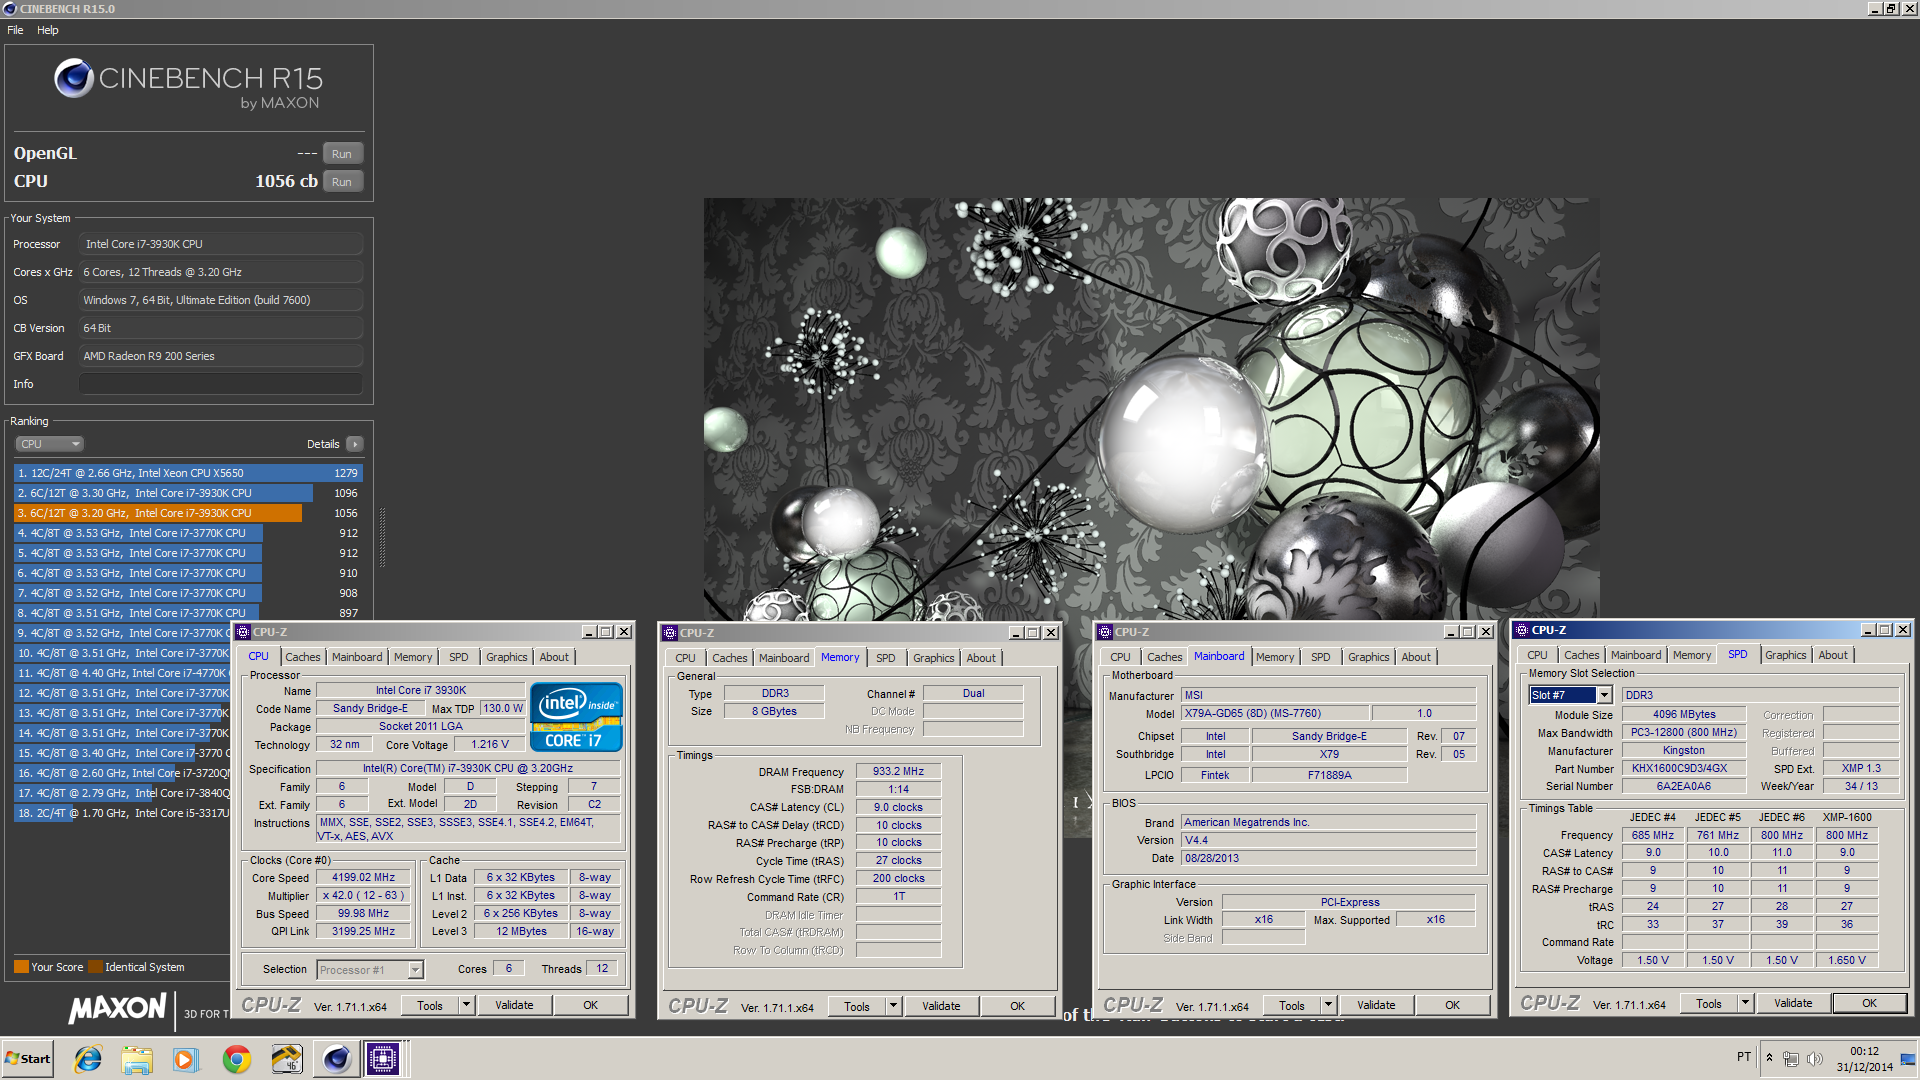Click the Cinebench taskbar icon
The image size is (1920, 1080).
pyautogui.click(x=336, y=1059)
